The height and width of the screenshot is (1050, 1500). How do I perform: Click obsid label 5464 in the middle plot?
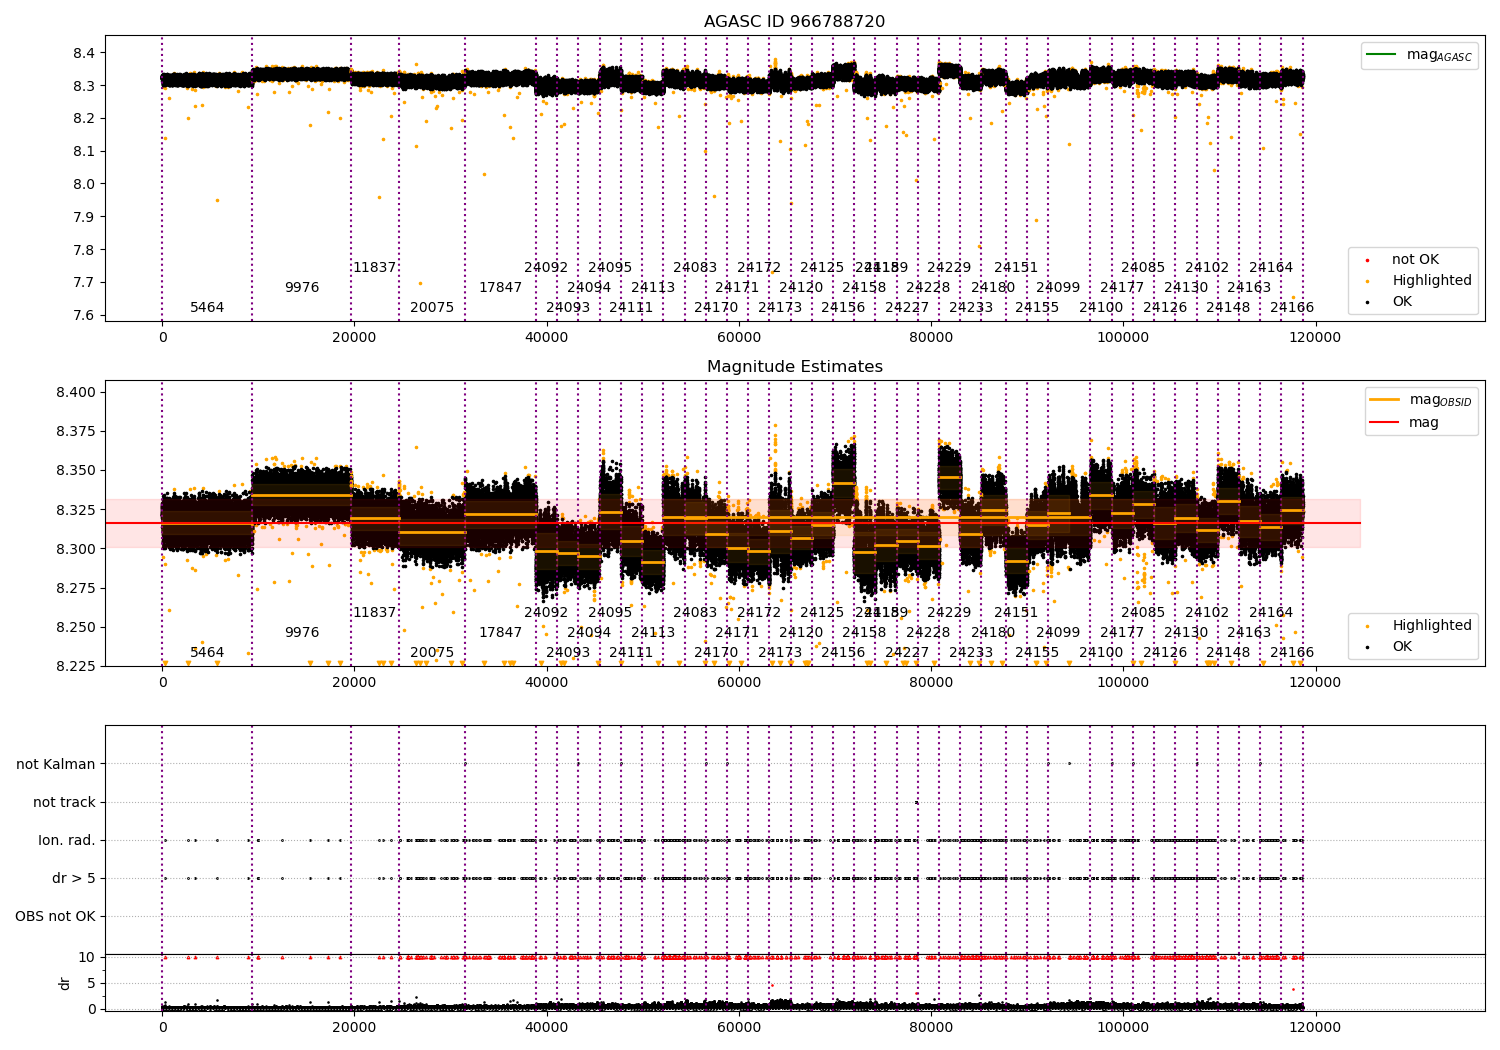point(207,652)
